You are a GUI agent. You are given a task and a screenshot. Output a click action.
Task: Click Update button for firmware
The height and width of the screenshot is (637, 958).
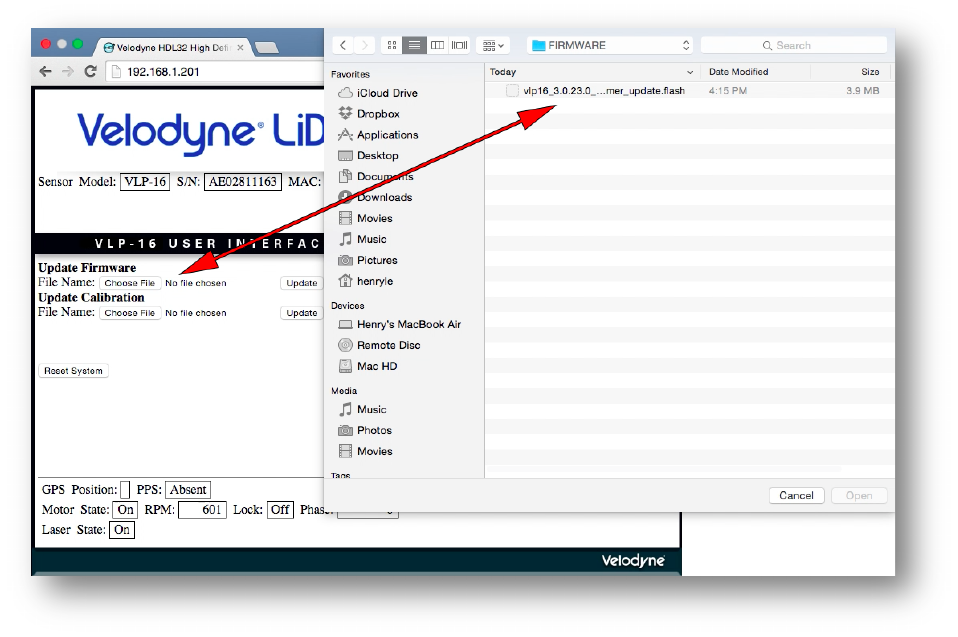click(302, 283)
